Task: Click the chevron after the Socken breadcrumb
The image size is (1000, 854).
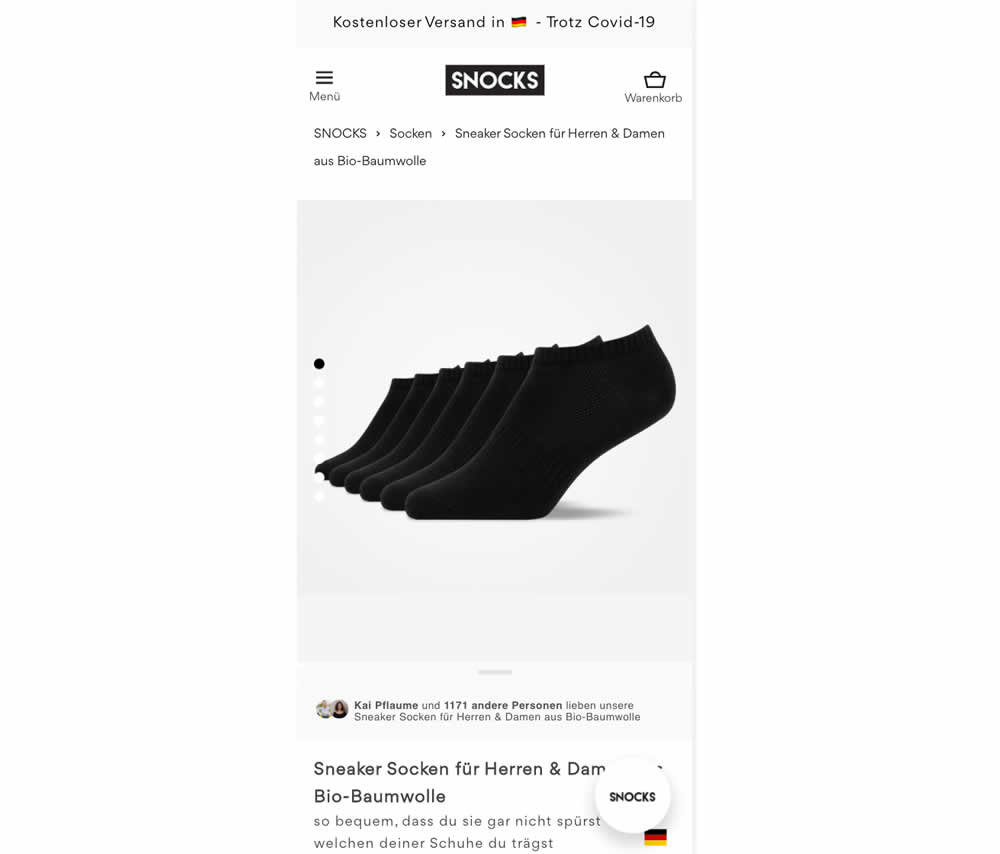Action: click(443, 133)
